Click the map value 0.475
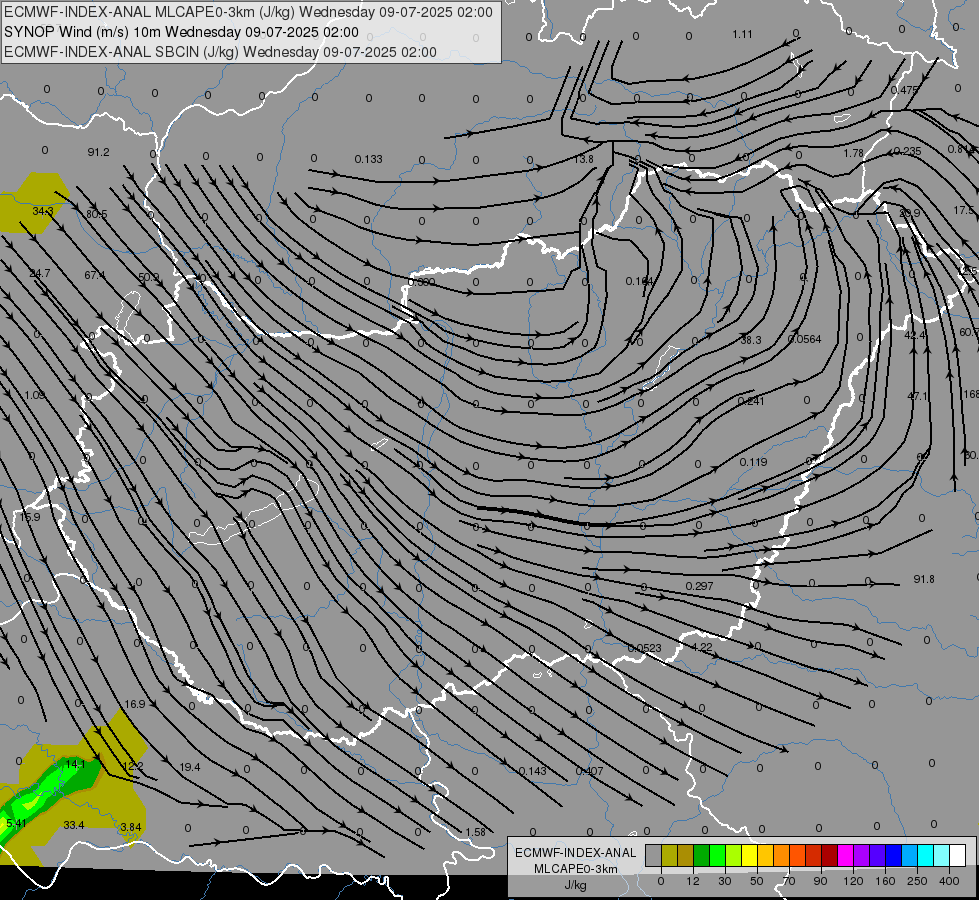The image size is (979, 900). pos(905,90)
